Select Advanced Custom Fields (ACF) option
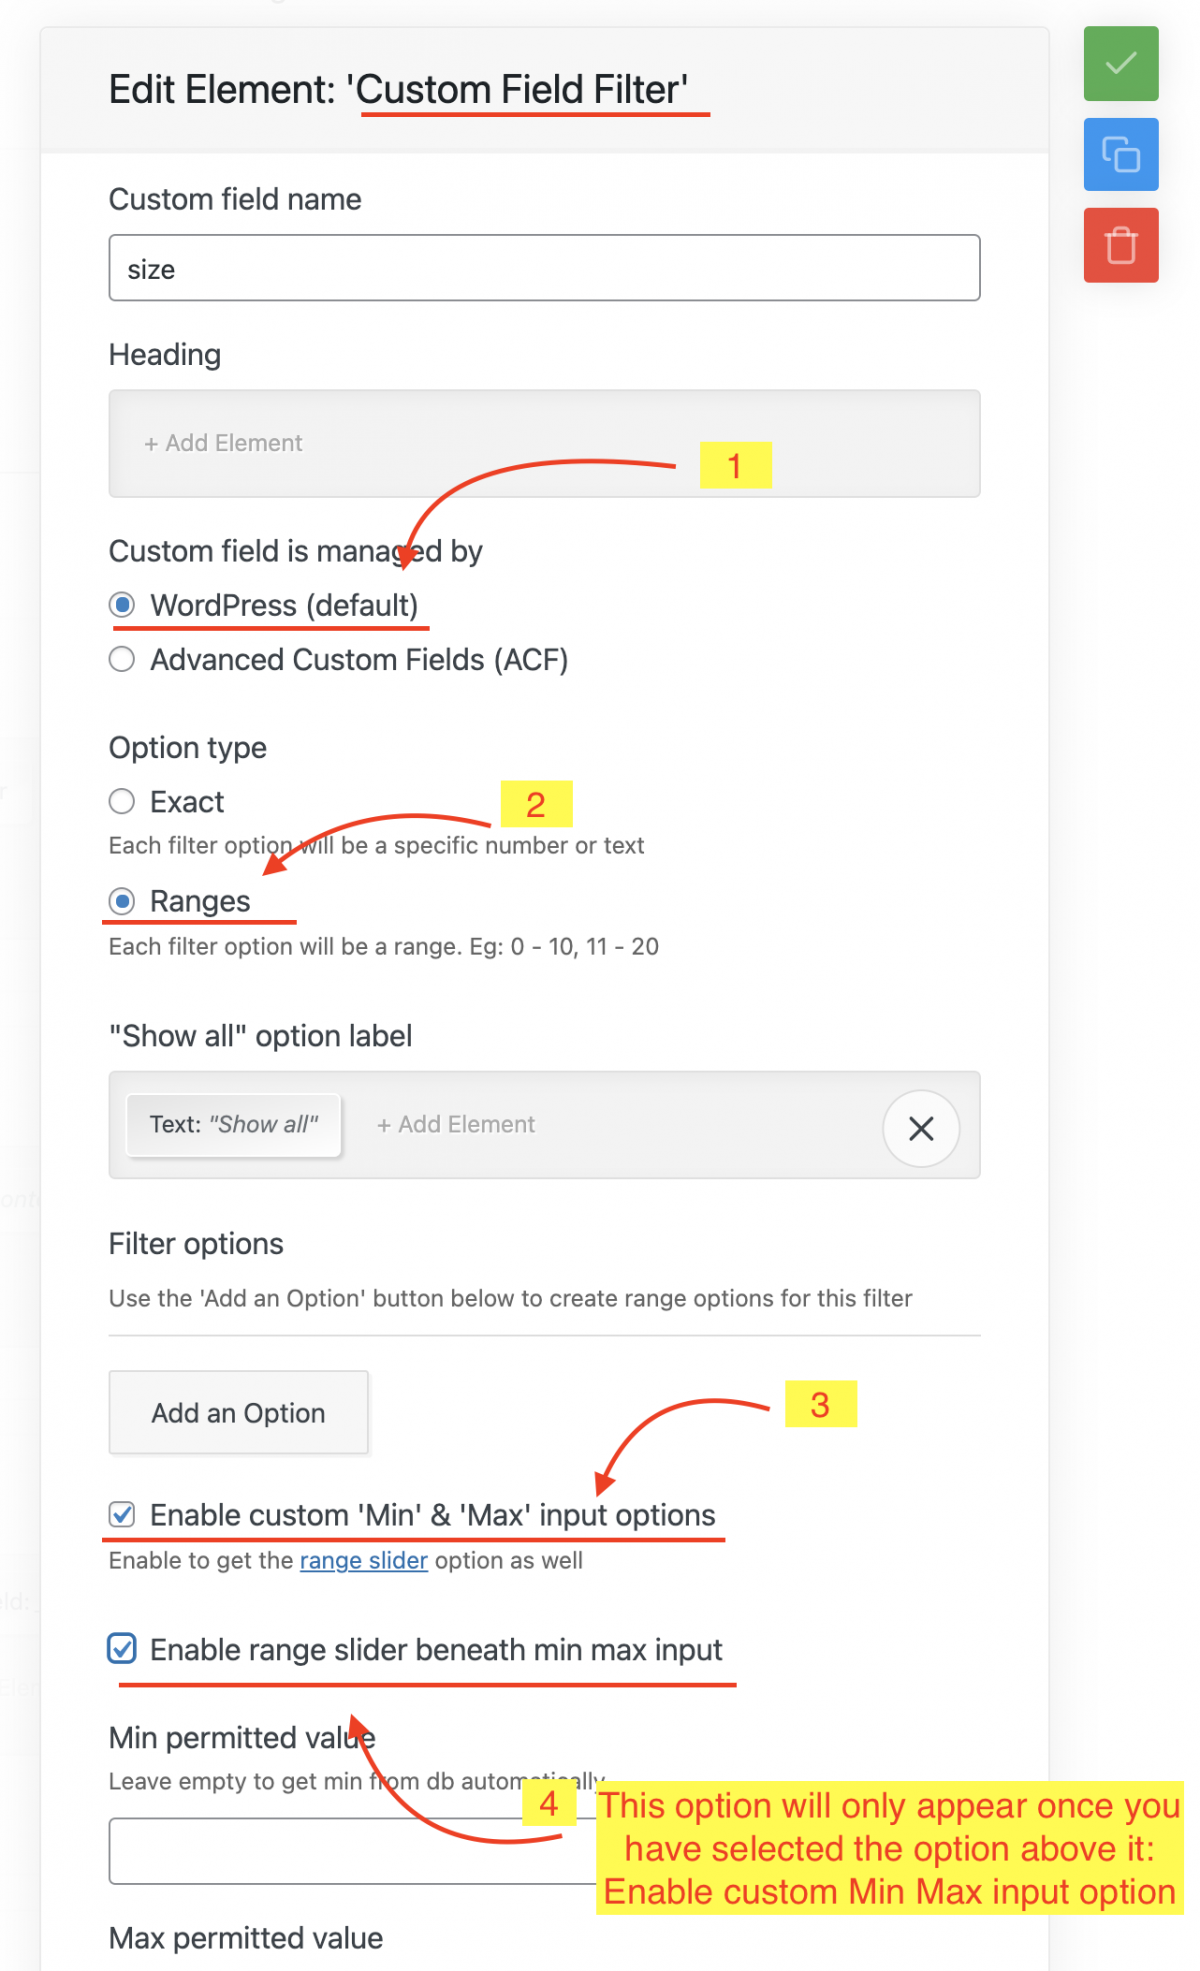 pyautogui.click(x=122, y=660)
